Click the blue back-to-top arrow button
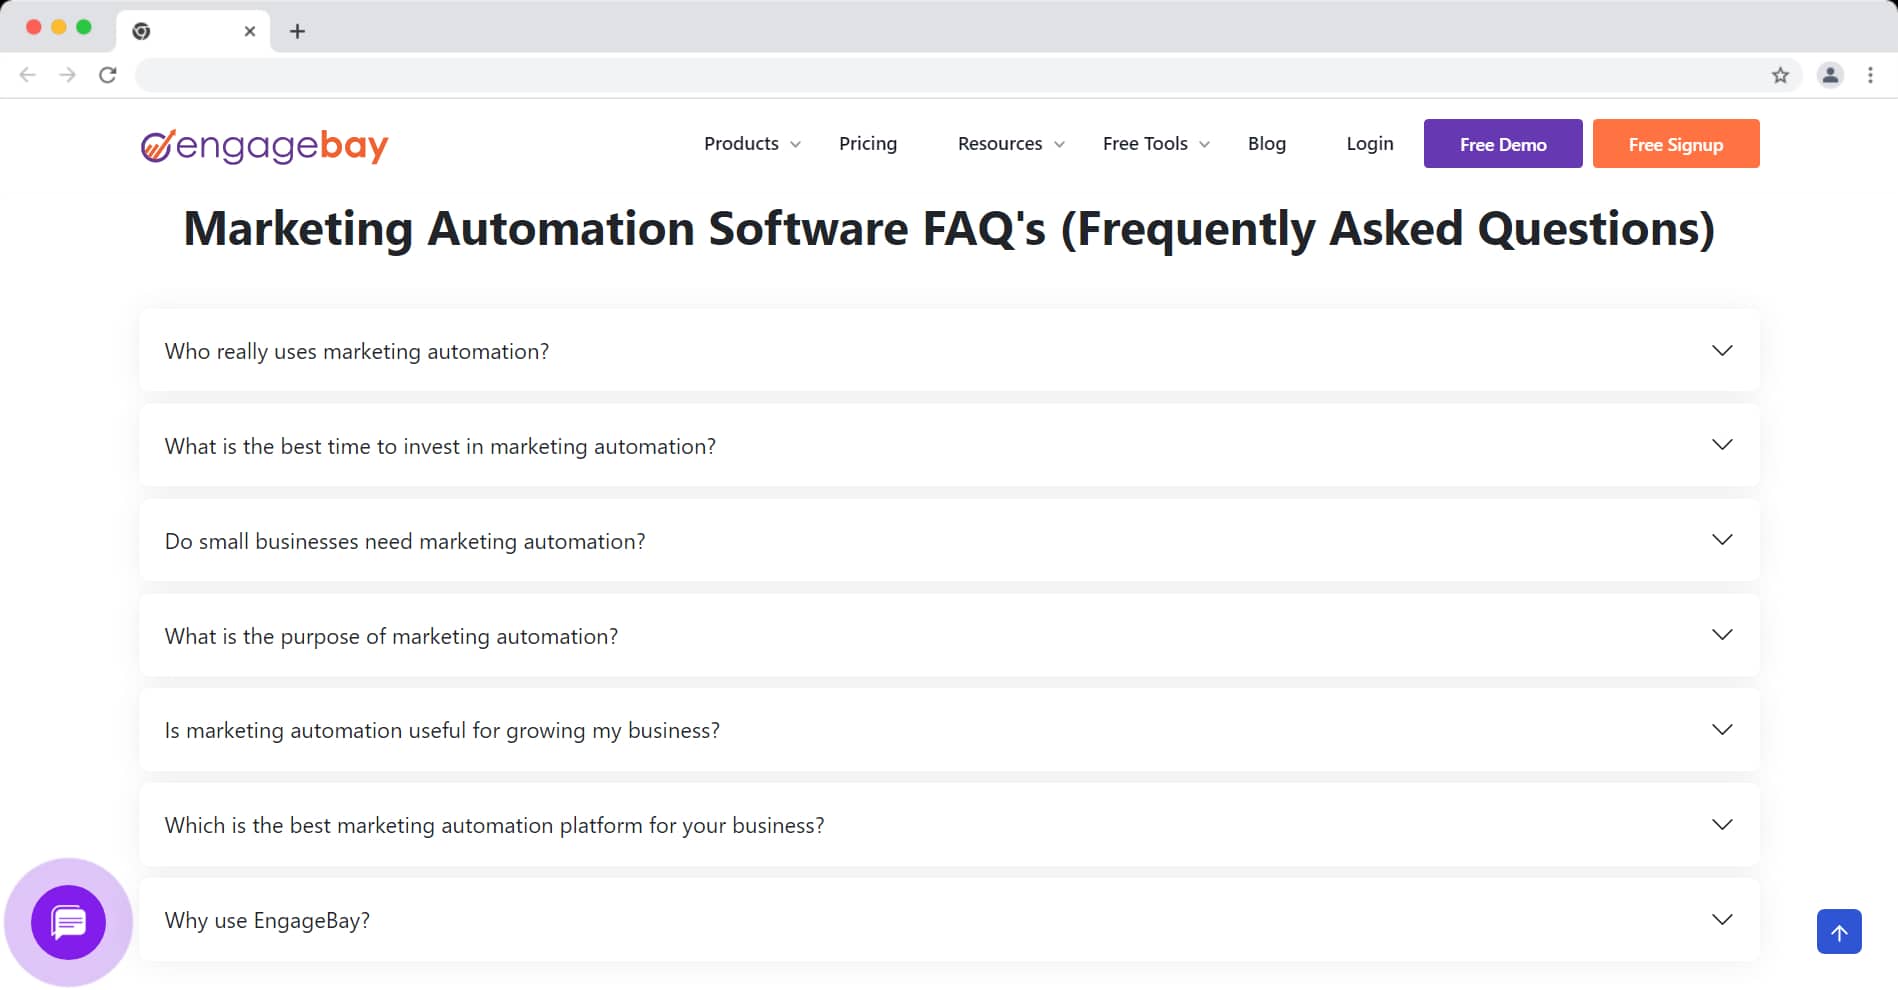 click(x=1839, y=932)
